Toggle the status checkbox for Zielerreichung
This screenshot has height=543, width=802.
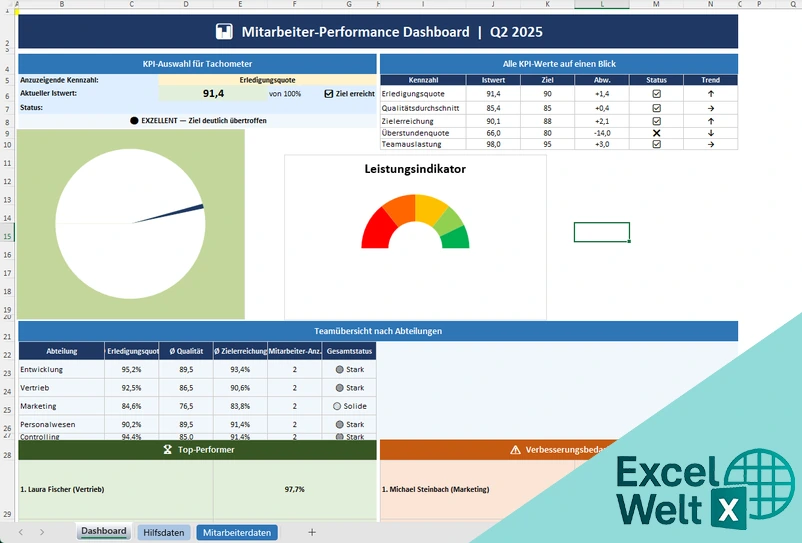click(x=656, y=121)
